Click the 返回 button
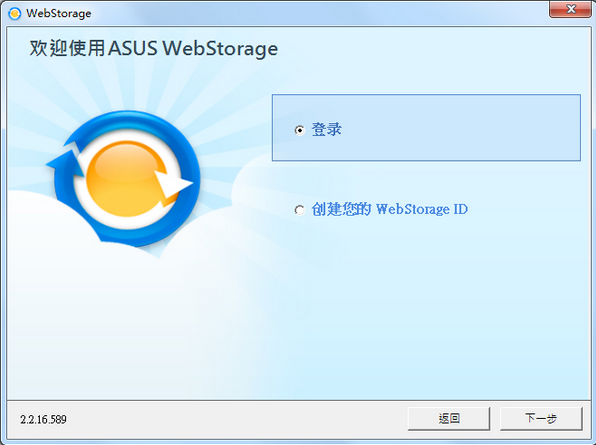 pyautogui.click(x=449, y=419)
